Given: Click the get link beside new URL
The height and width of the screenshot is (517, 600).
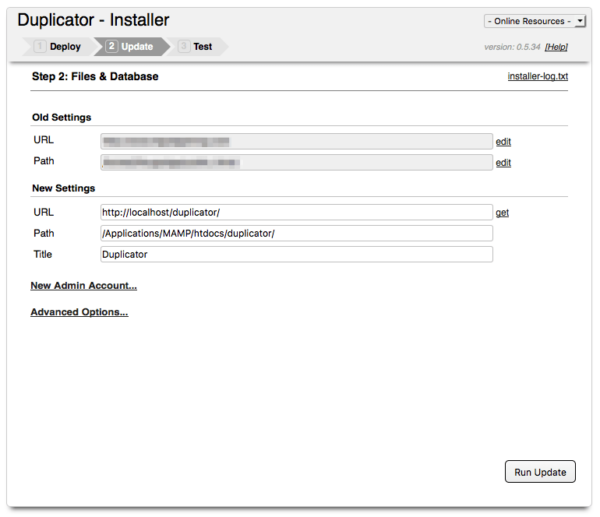Looking at the screenshot, I should pos(502,213).
